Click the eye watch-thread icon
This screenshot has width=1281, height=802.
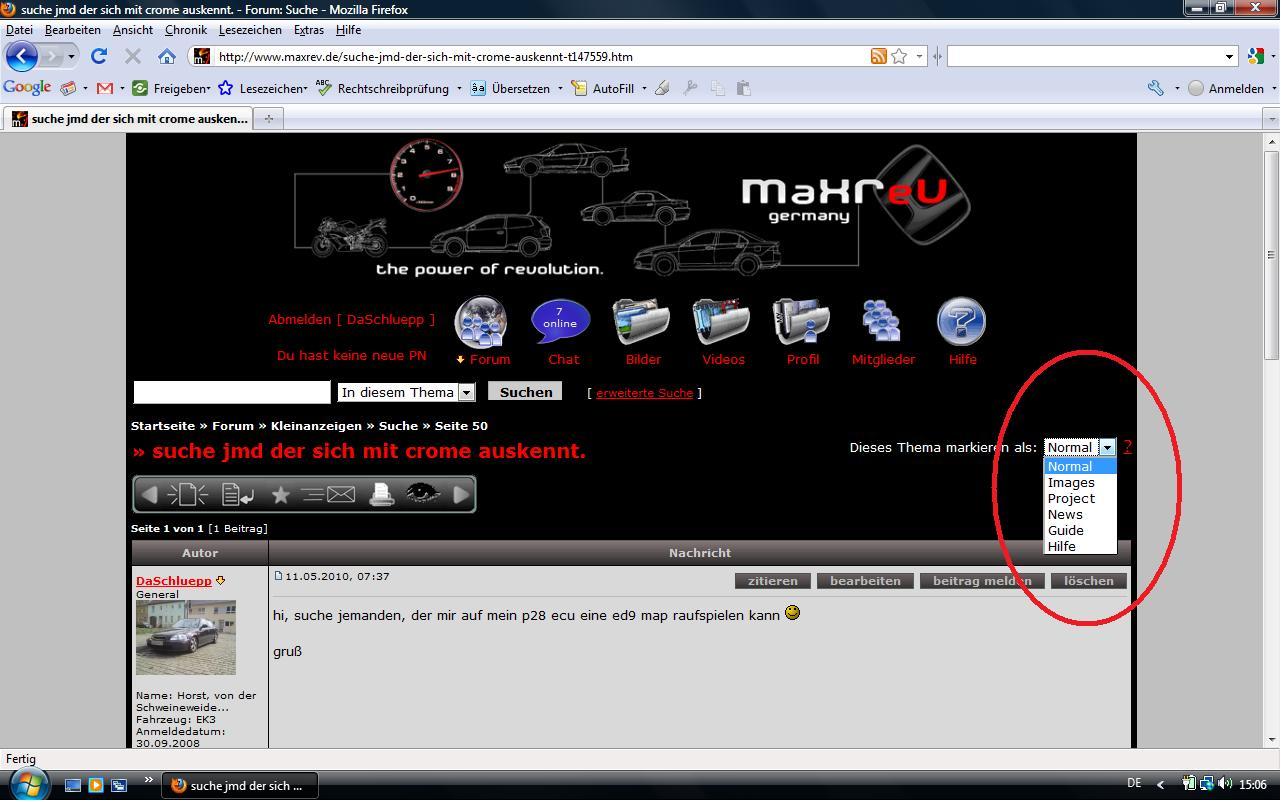(422, 494)
